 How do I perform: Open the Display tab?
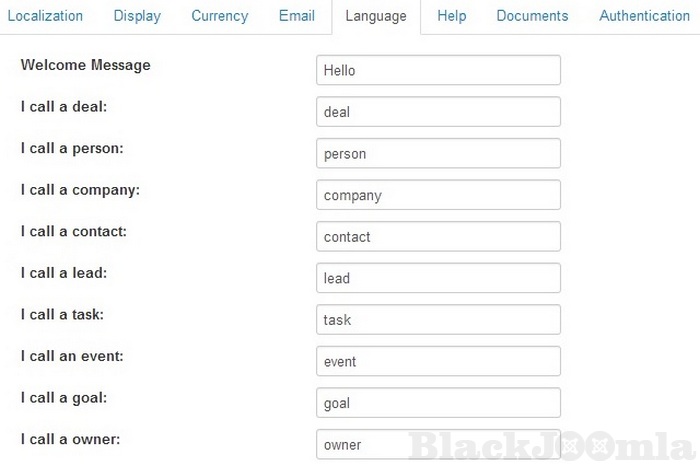pyautogui.click(x=137, y=16)
